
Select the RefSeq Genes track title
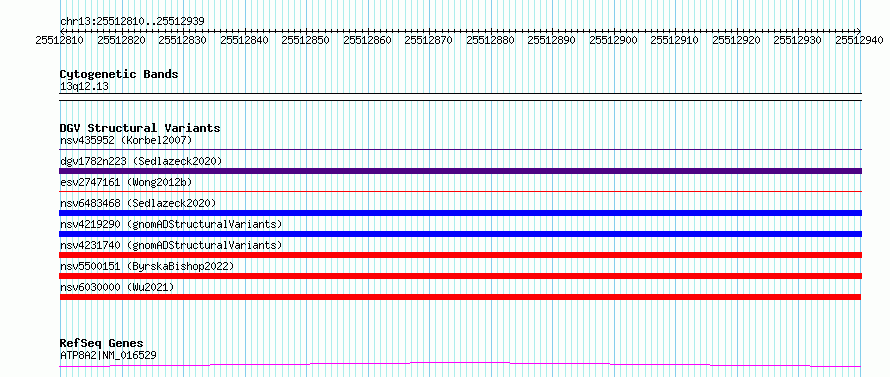(x=102, y=344)
